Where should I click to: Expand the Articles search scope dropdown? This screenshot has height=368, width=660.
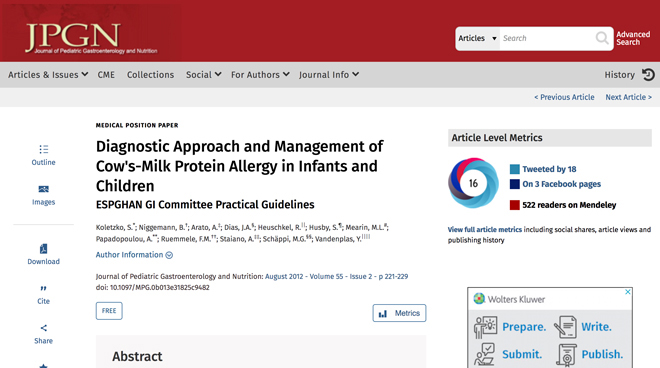coord(477,38)
